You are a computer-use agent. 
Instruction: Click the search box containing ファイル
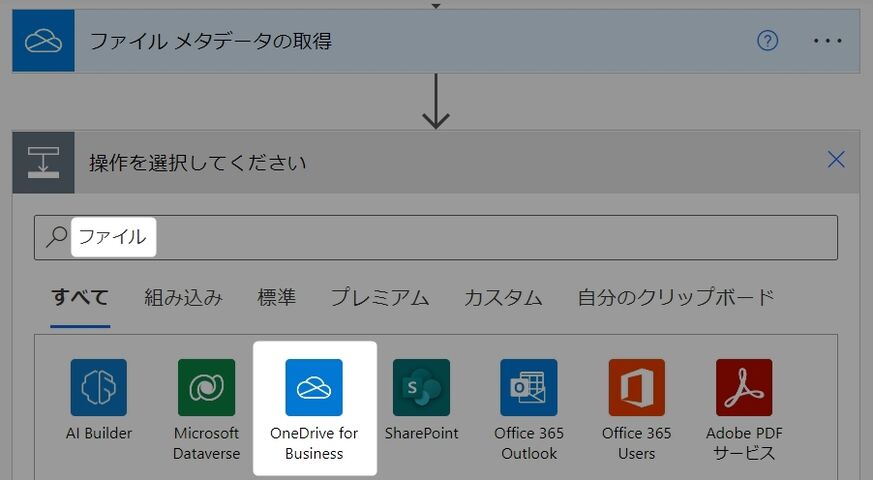pyautogui.click(x=436, y=237)
